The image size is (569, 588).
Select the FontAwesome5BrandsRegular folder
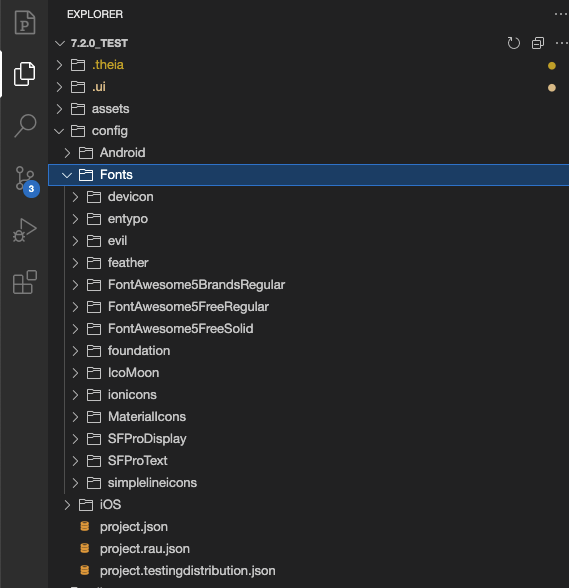pos(196,285)
